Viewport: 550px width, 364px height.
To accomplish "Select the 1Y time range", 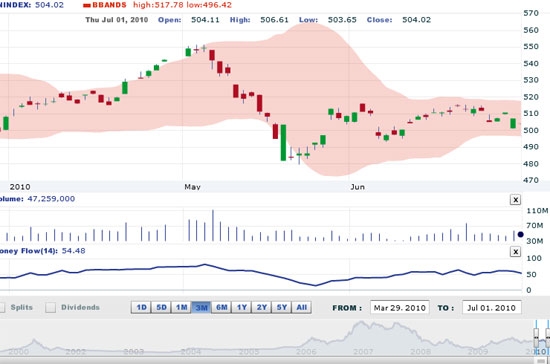I will [242, 308].
